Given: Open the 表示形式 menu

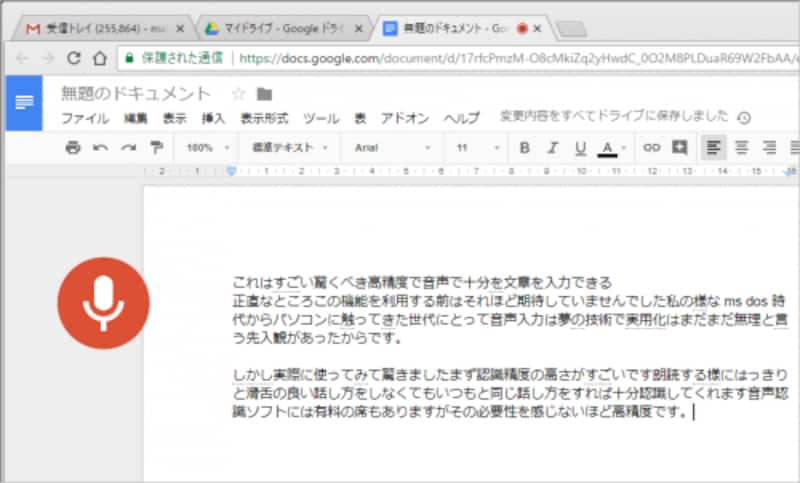Looking at the screenshot, I should point(264,118).
